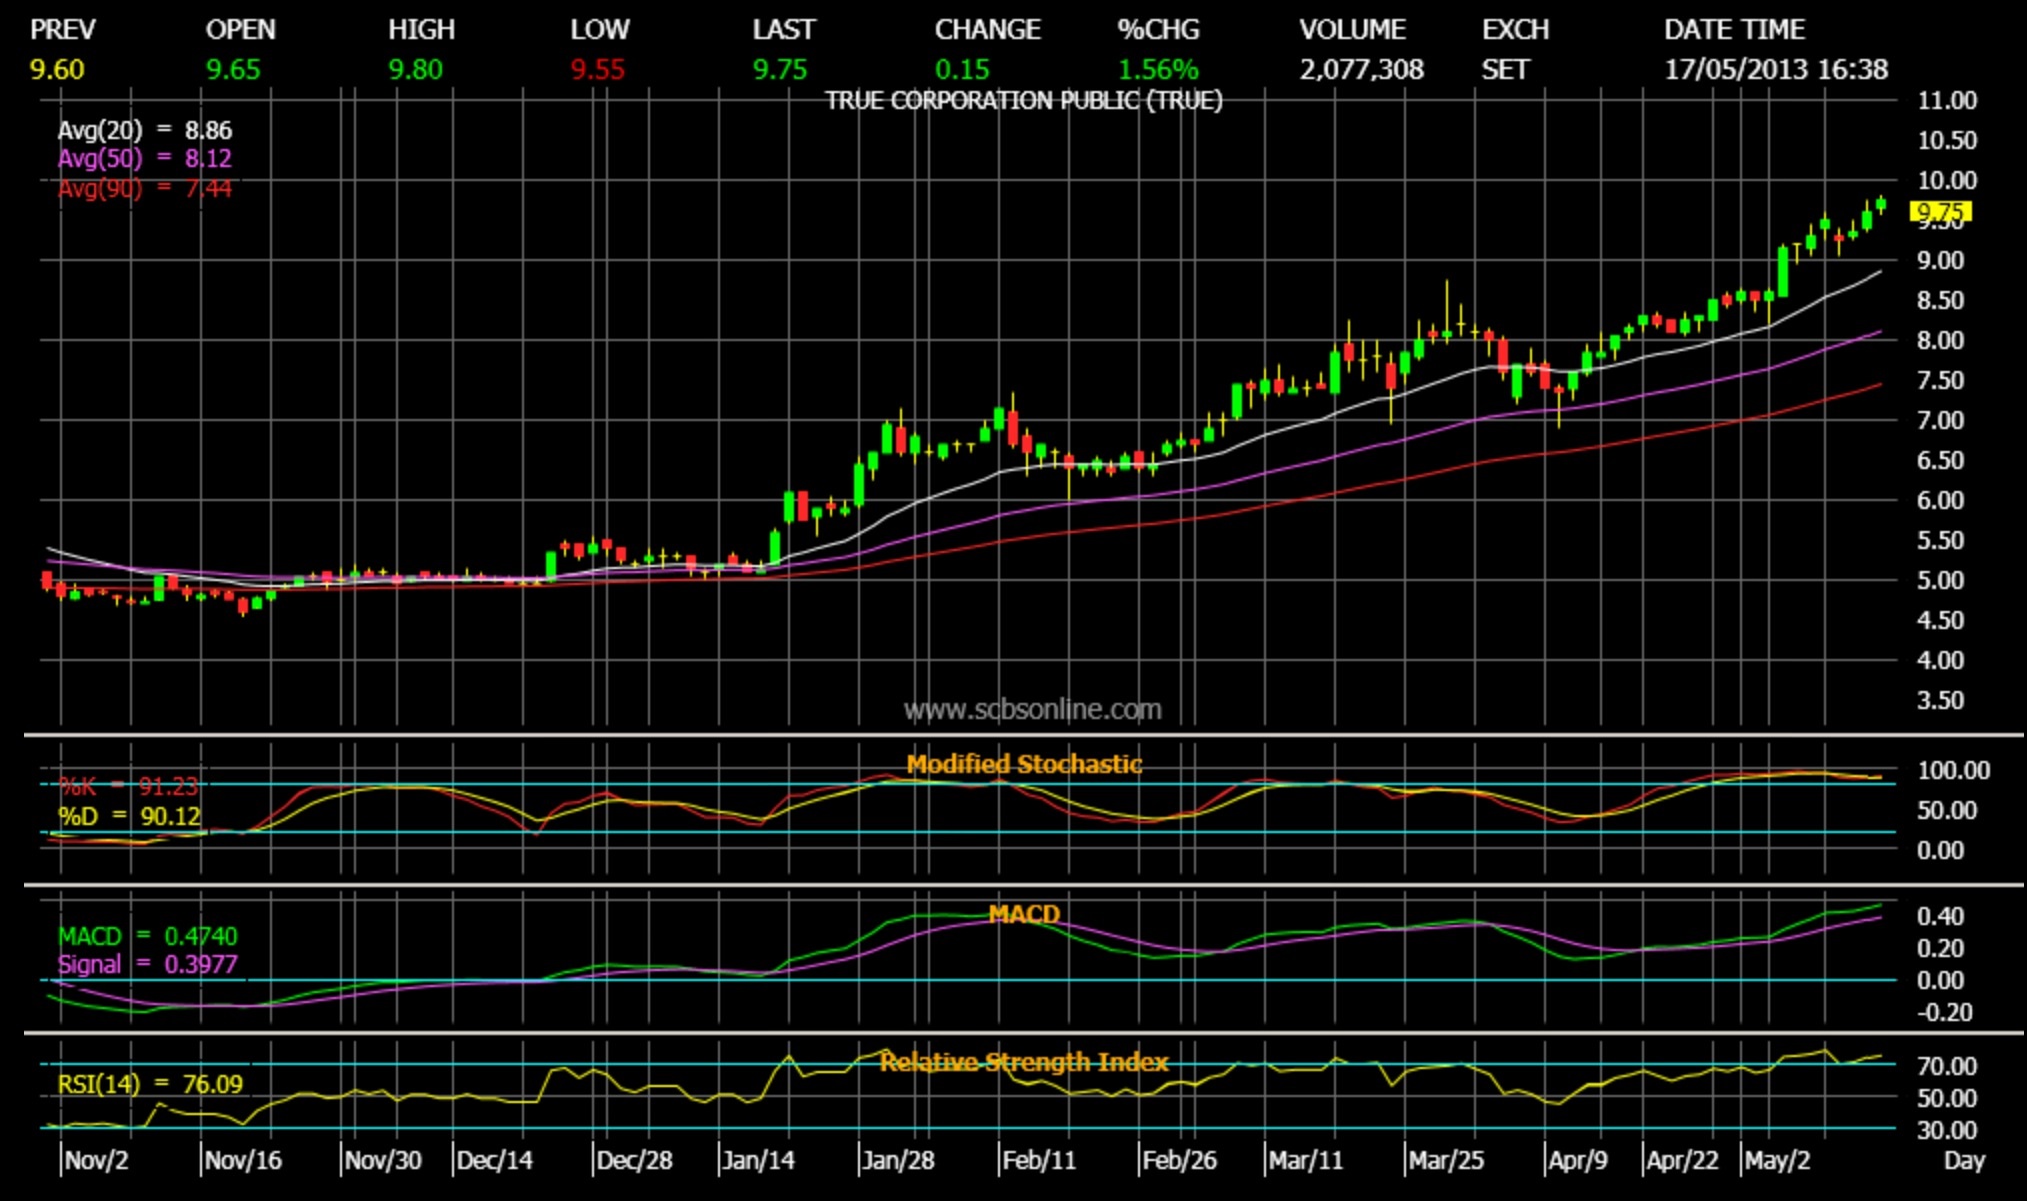Viewport: 2027px width, 1201px height.
Task: Click the HIGH value 9.80
Action: click(x=416, y=70)
